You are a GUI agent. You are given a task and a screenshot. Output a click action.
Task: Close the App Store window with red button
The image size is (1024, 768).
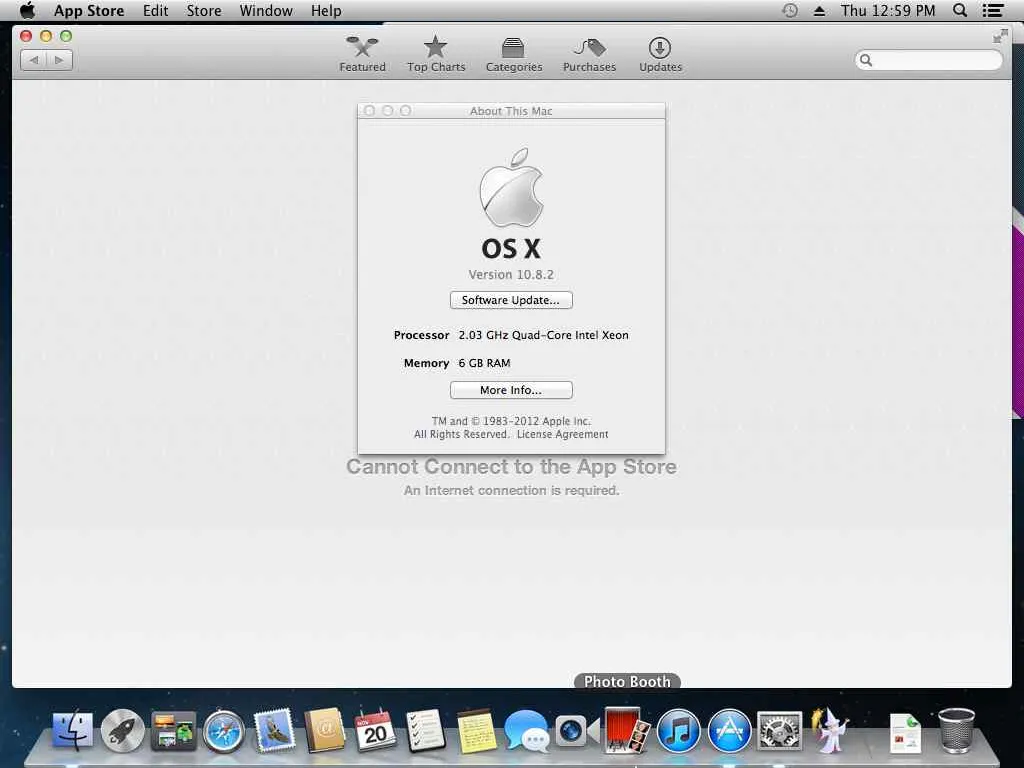(26, 36)
